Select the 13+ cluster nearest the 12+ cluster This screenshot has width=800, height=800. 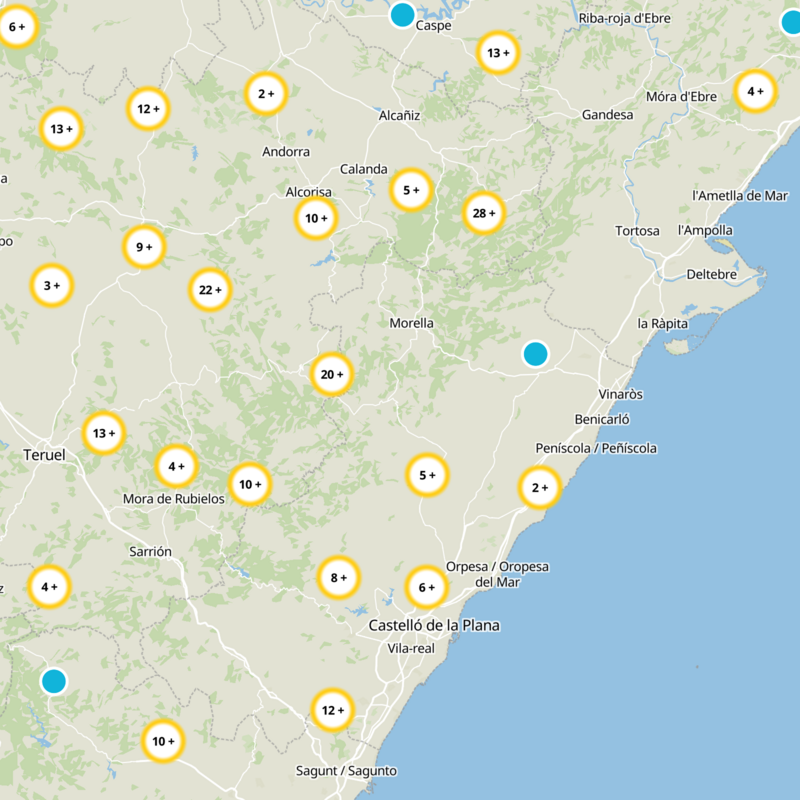click(61, 129)
